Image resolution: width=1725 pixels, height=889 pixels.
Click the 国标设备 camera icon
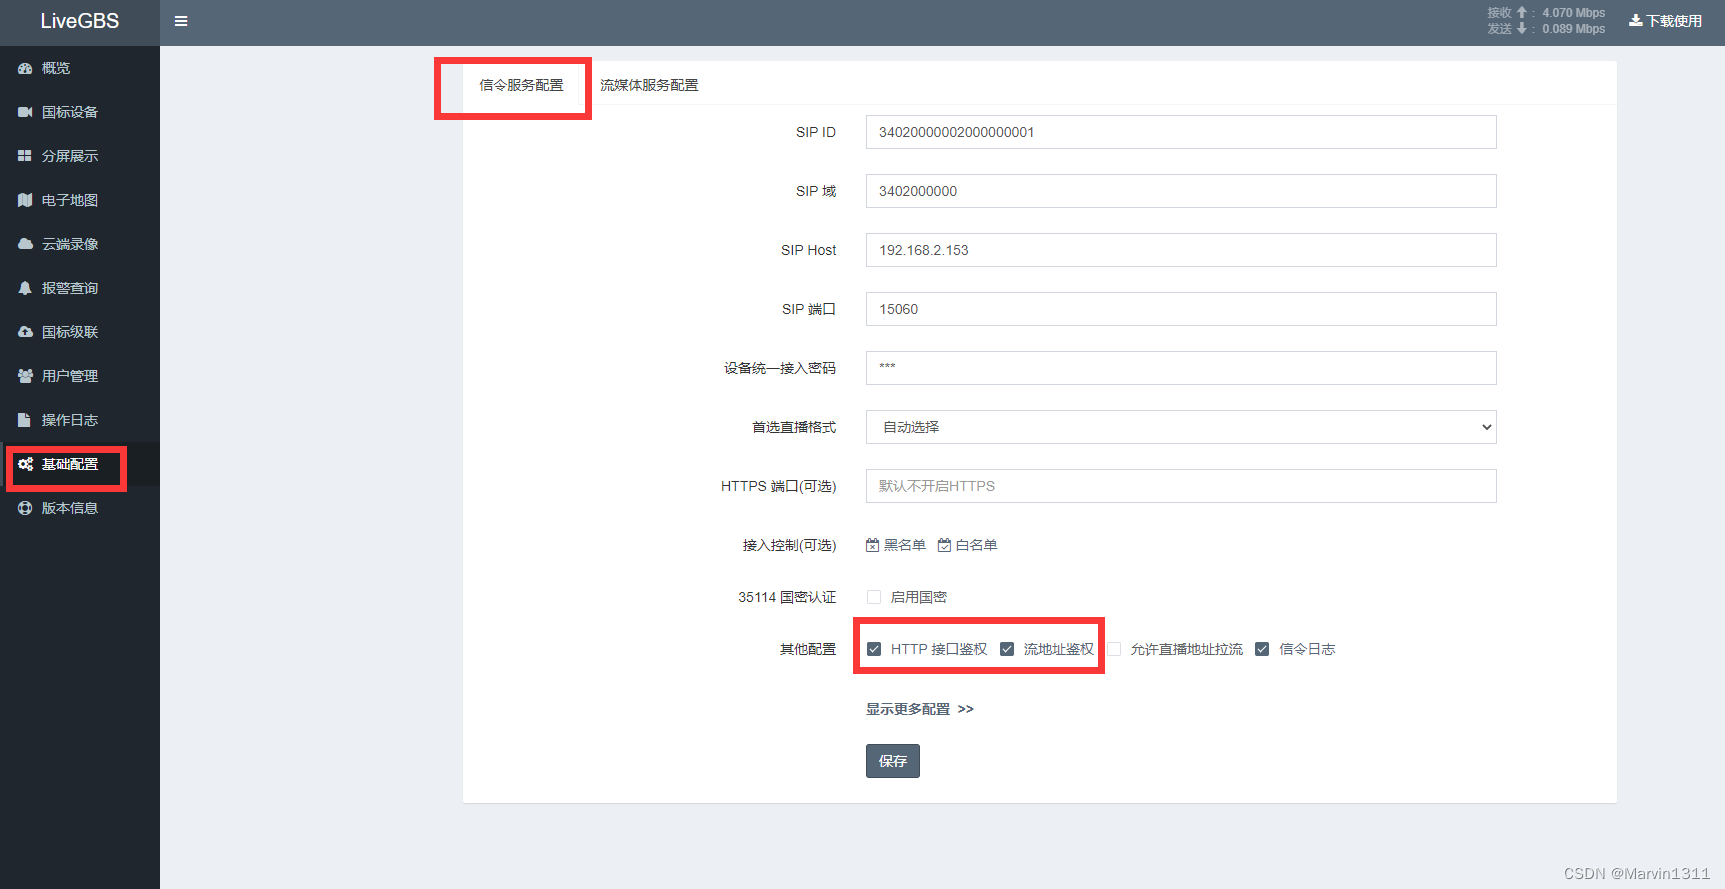pos(25,112)
